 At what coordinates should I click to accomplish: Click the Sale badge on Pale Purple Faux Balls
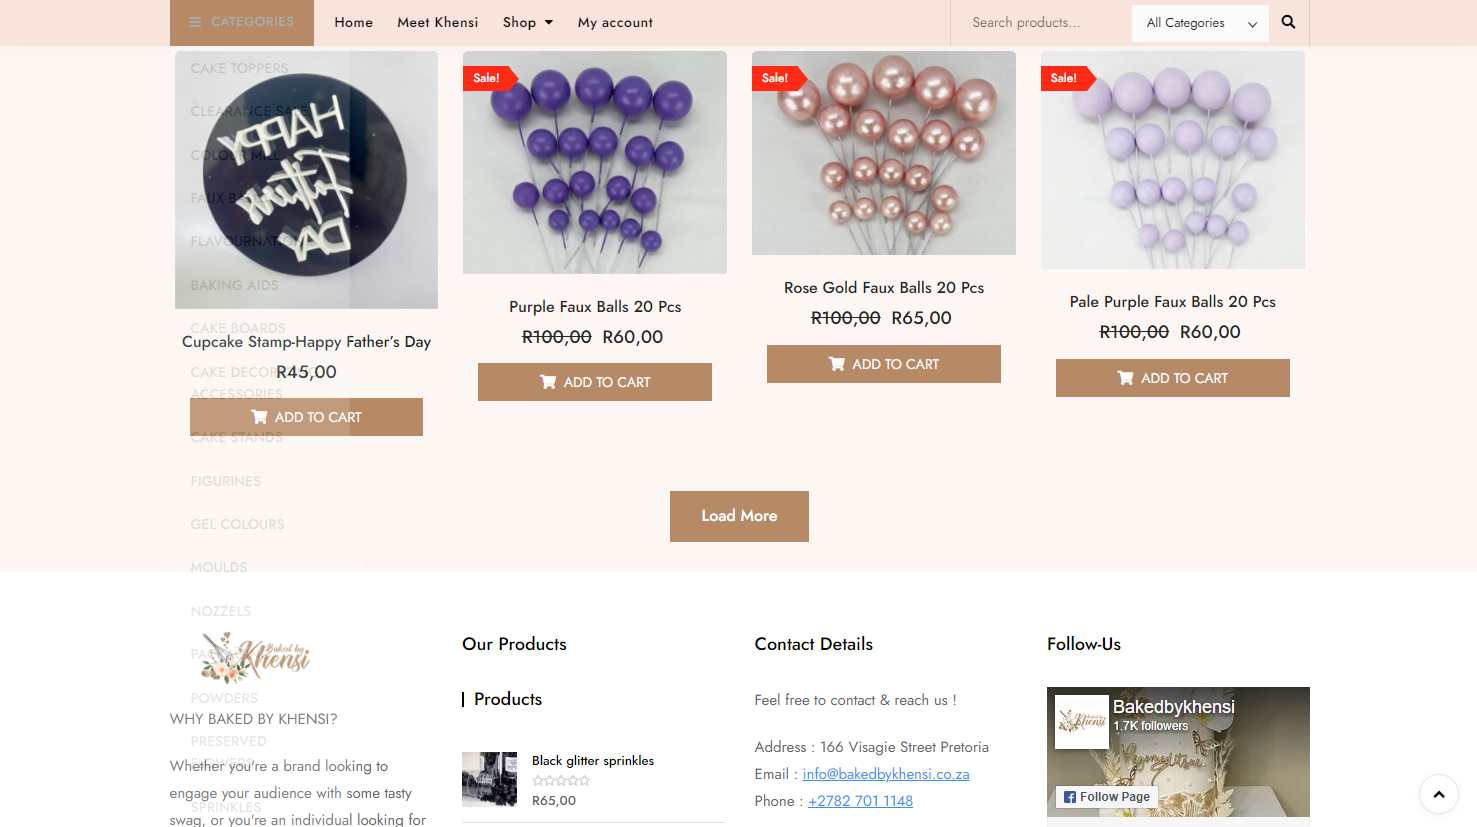pos(1064,78)
